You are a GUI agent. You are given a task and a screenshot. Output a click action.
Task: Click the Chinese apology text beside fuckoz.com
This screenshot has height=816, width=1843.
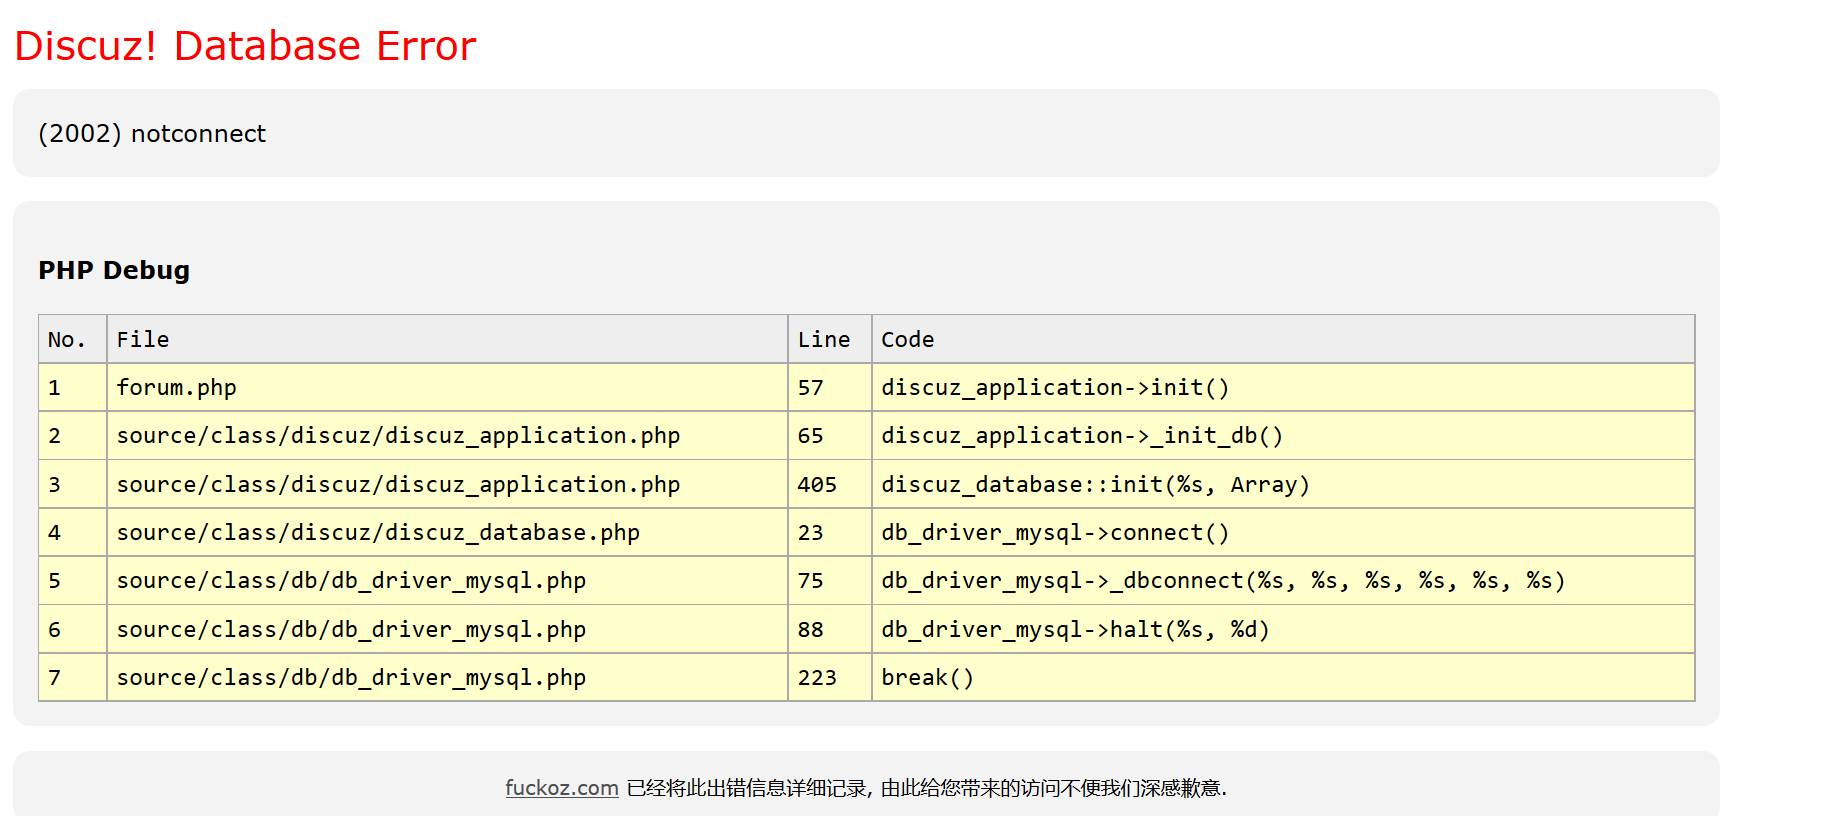click(x=926, y=788)
